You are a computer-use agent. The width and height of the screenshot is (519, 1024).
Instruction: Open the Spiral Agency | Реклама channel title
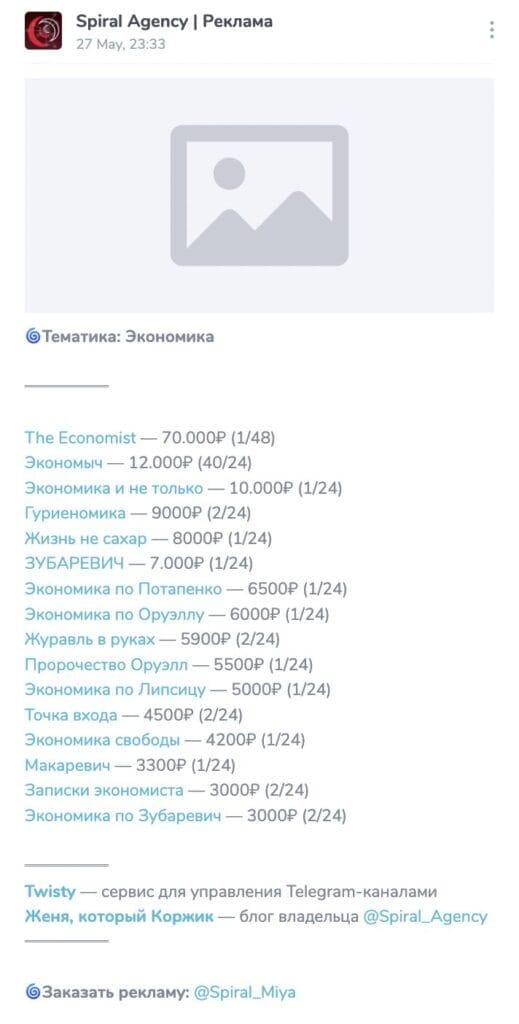[174, 22]
